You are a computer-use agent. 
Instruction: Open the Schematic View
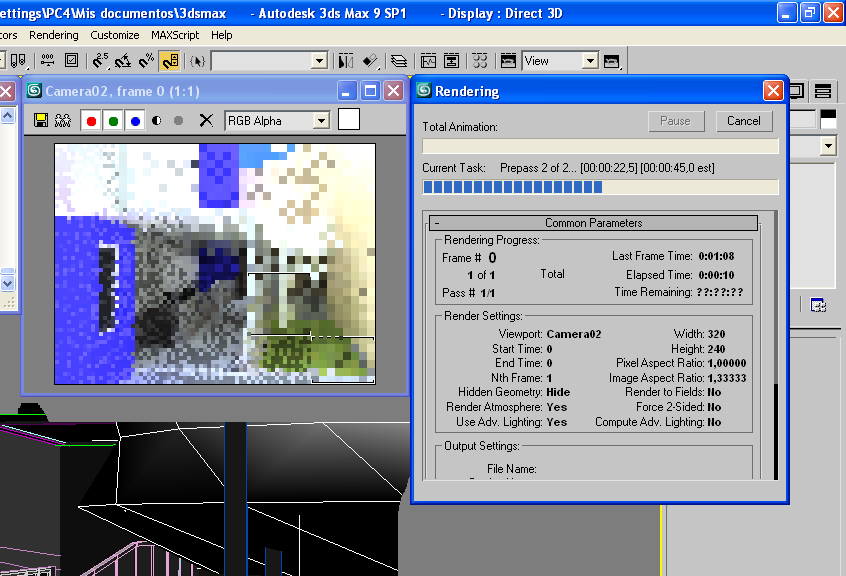(452, 61)
